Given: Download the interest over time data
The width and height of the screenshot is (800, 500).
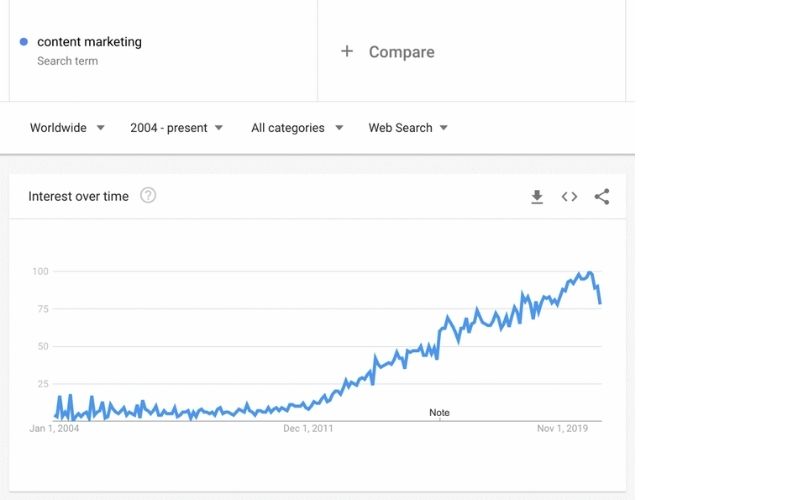Looking at the screenshot, I should coord(537,196).
